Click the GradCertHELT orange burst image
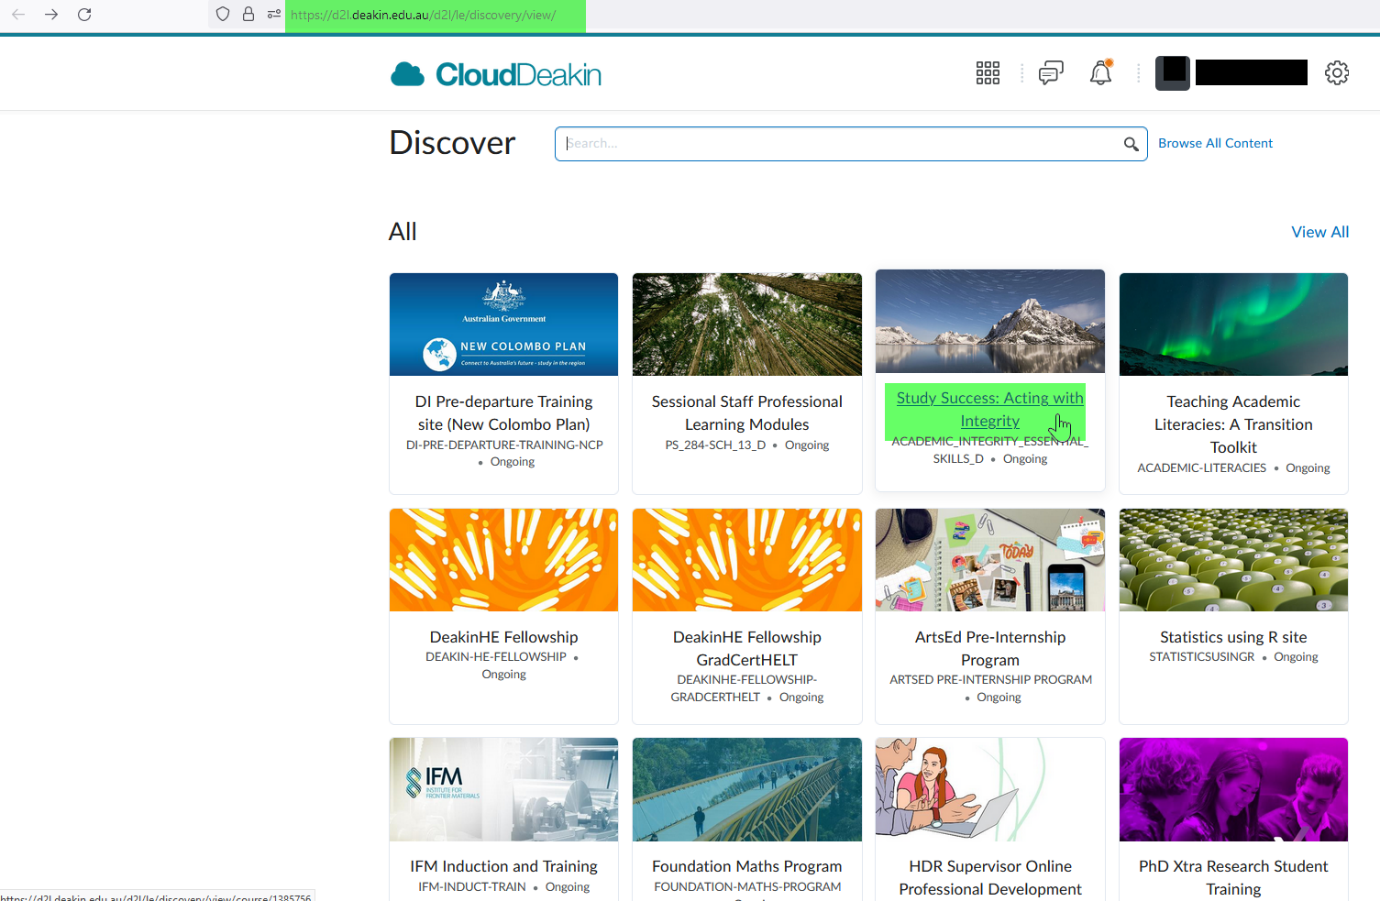Screen dimensions: 1380x901 pyautogui.click(x=747, y=560)
